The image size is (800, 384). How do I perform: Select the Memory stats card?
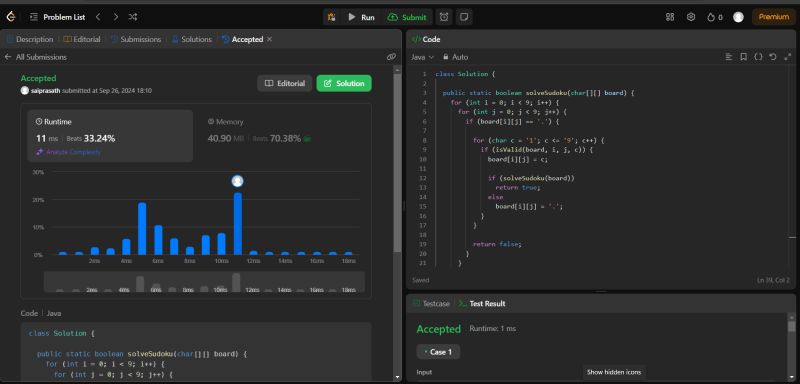click(x=283, y=136)
